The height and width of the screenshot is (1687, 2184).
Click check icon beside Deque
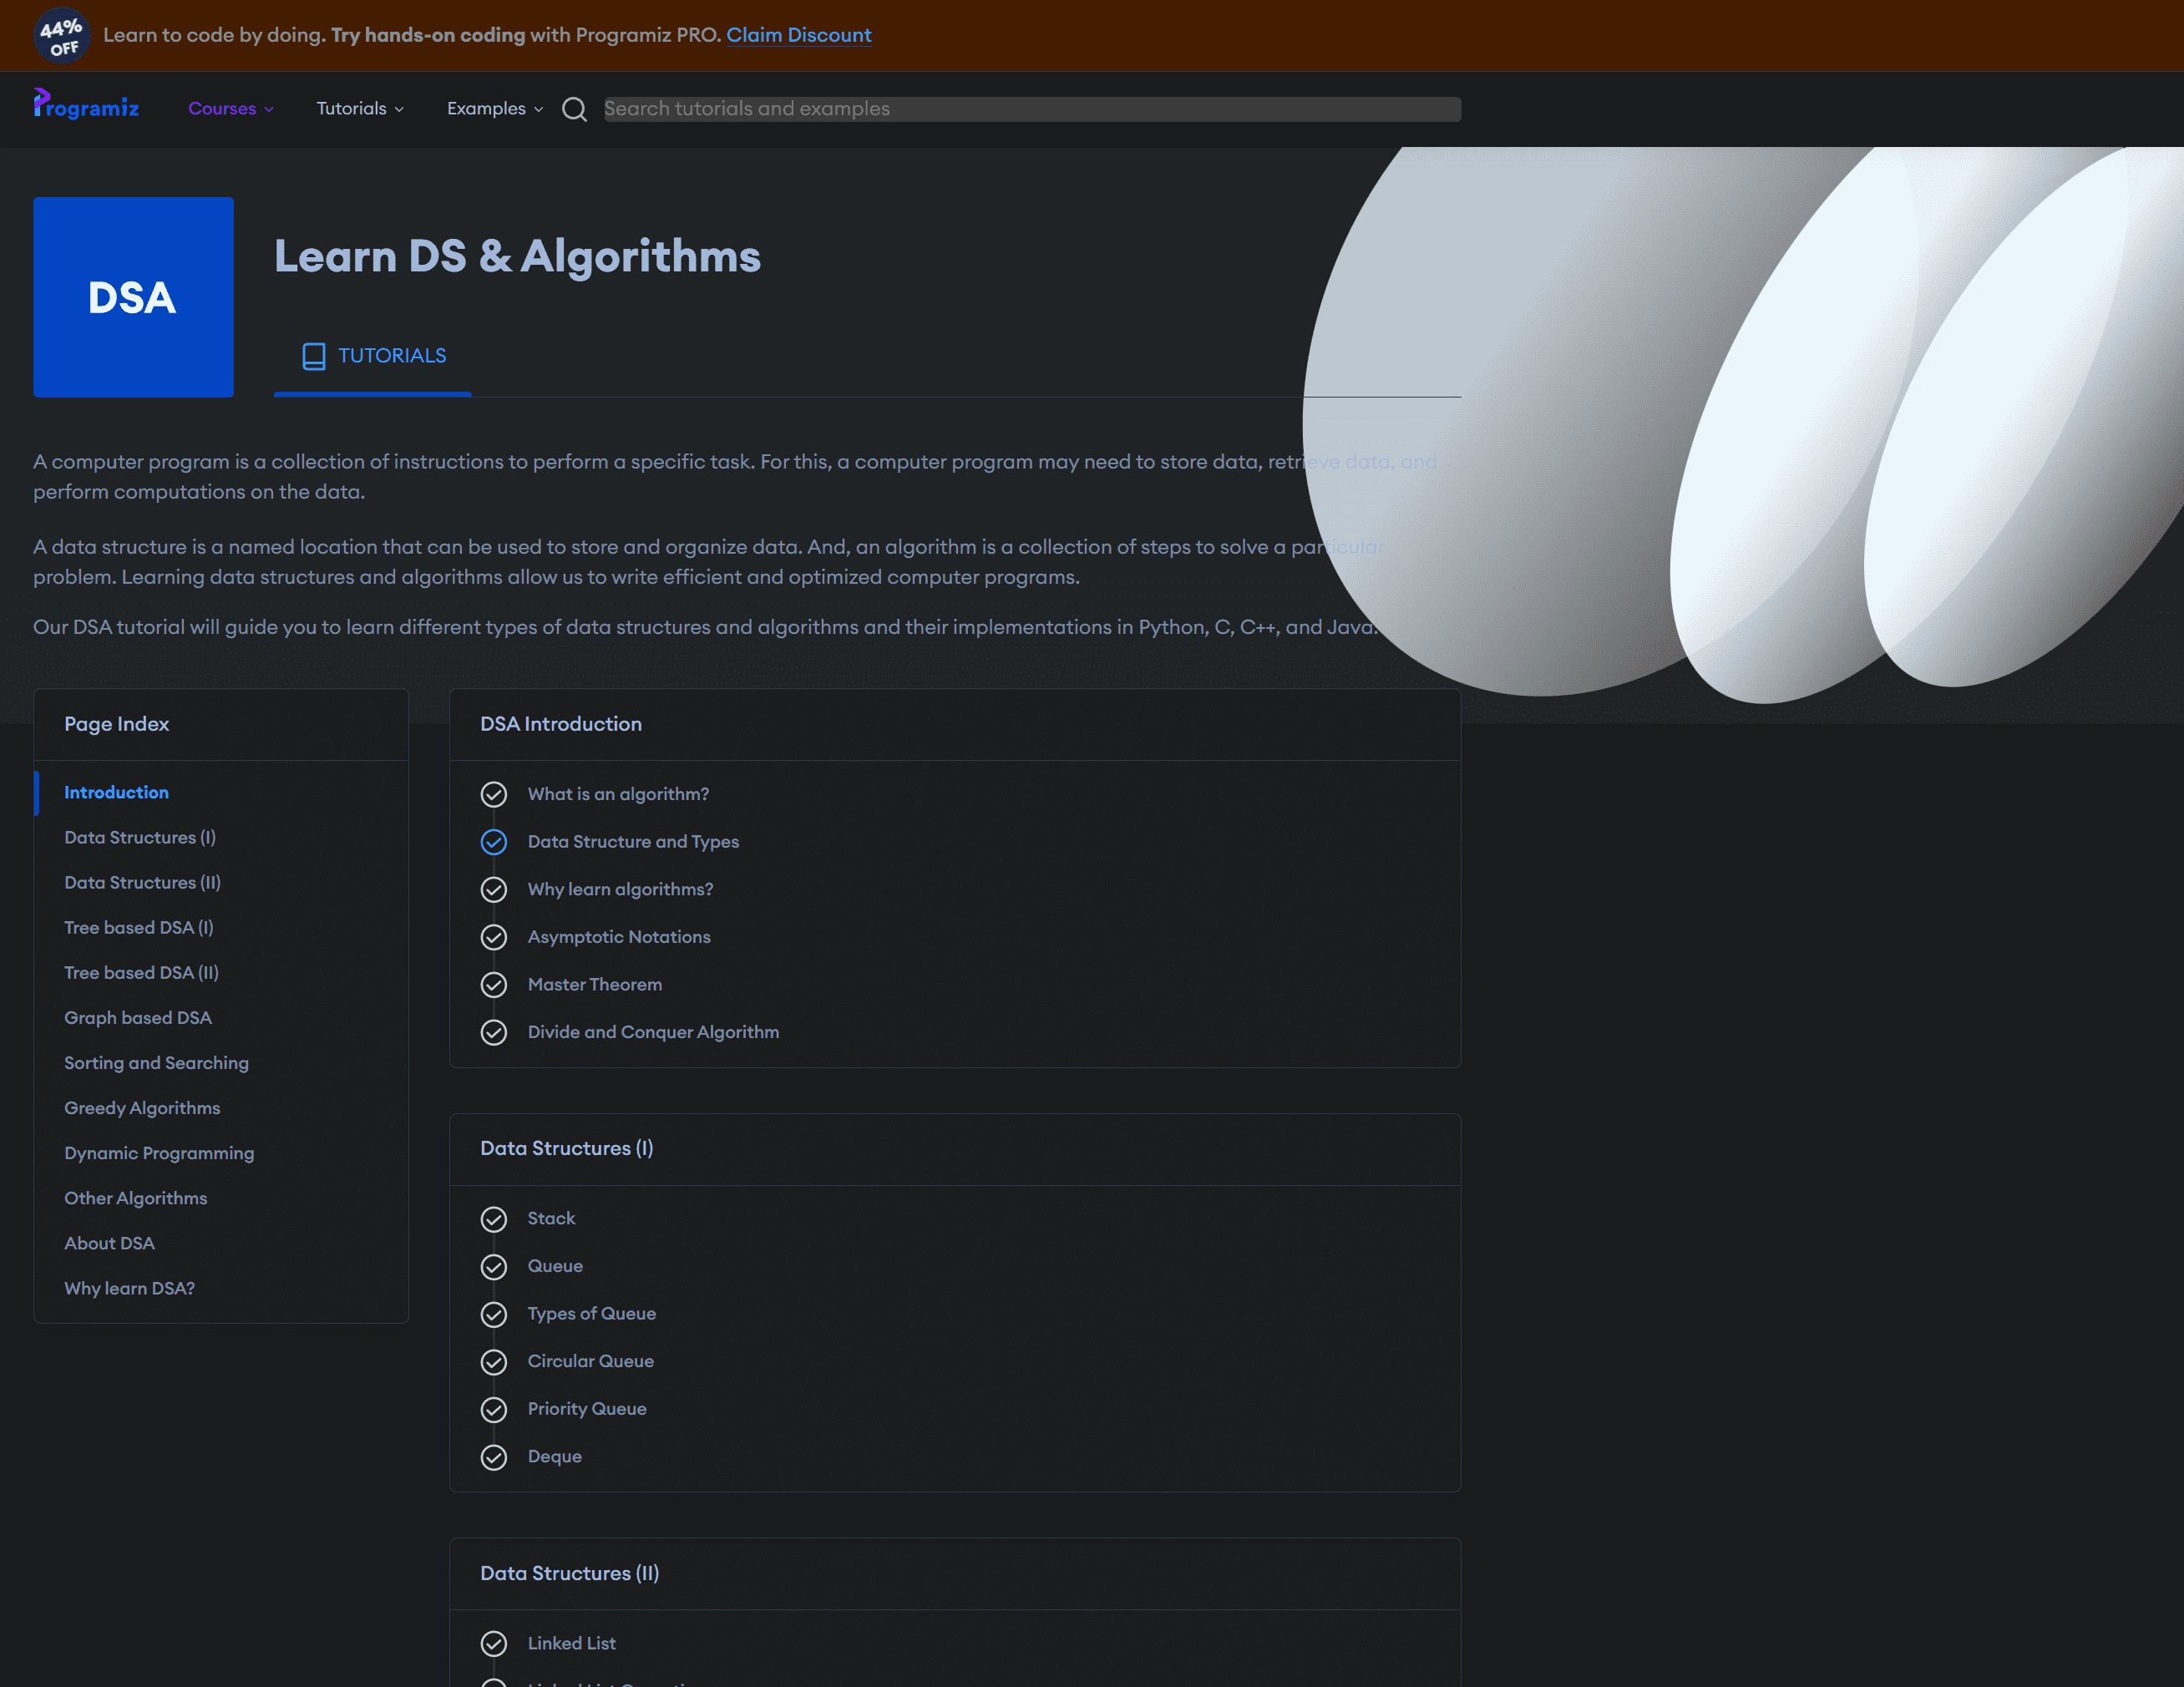(494, 1457)
